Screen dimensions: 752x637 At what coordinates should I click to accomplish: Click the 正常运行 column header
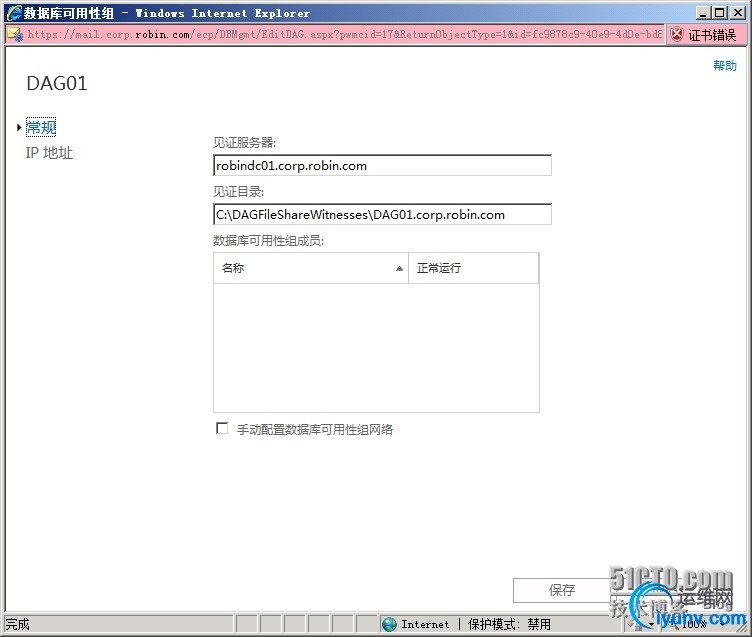click(473, 268)
